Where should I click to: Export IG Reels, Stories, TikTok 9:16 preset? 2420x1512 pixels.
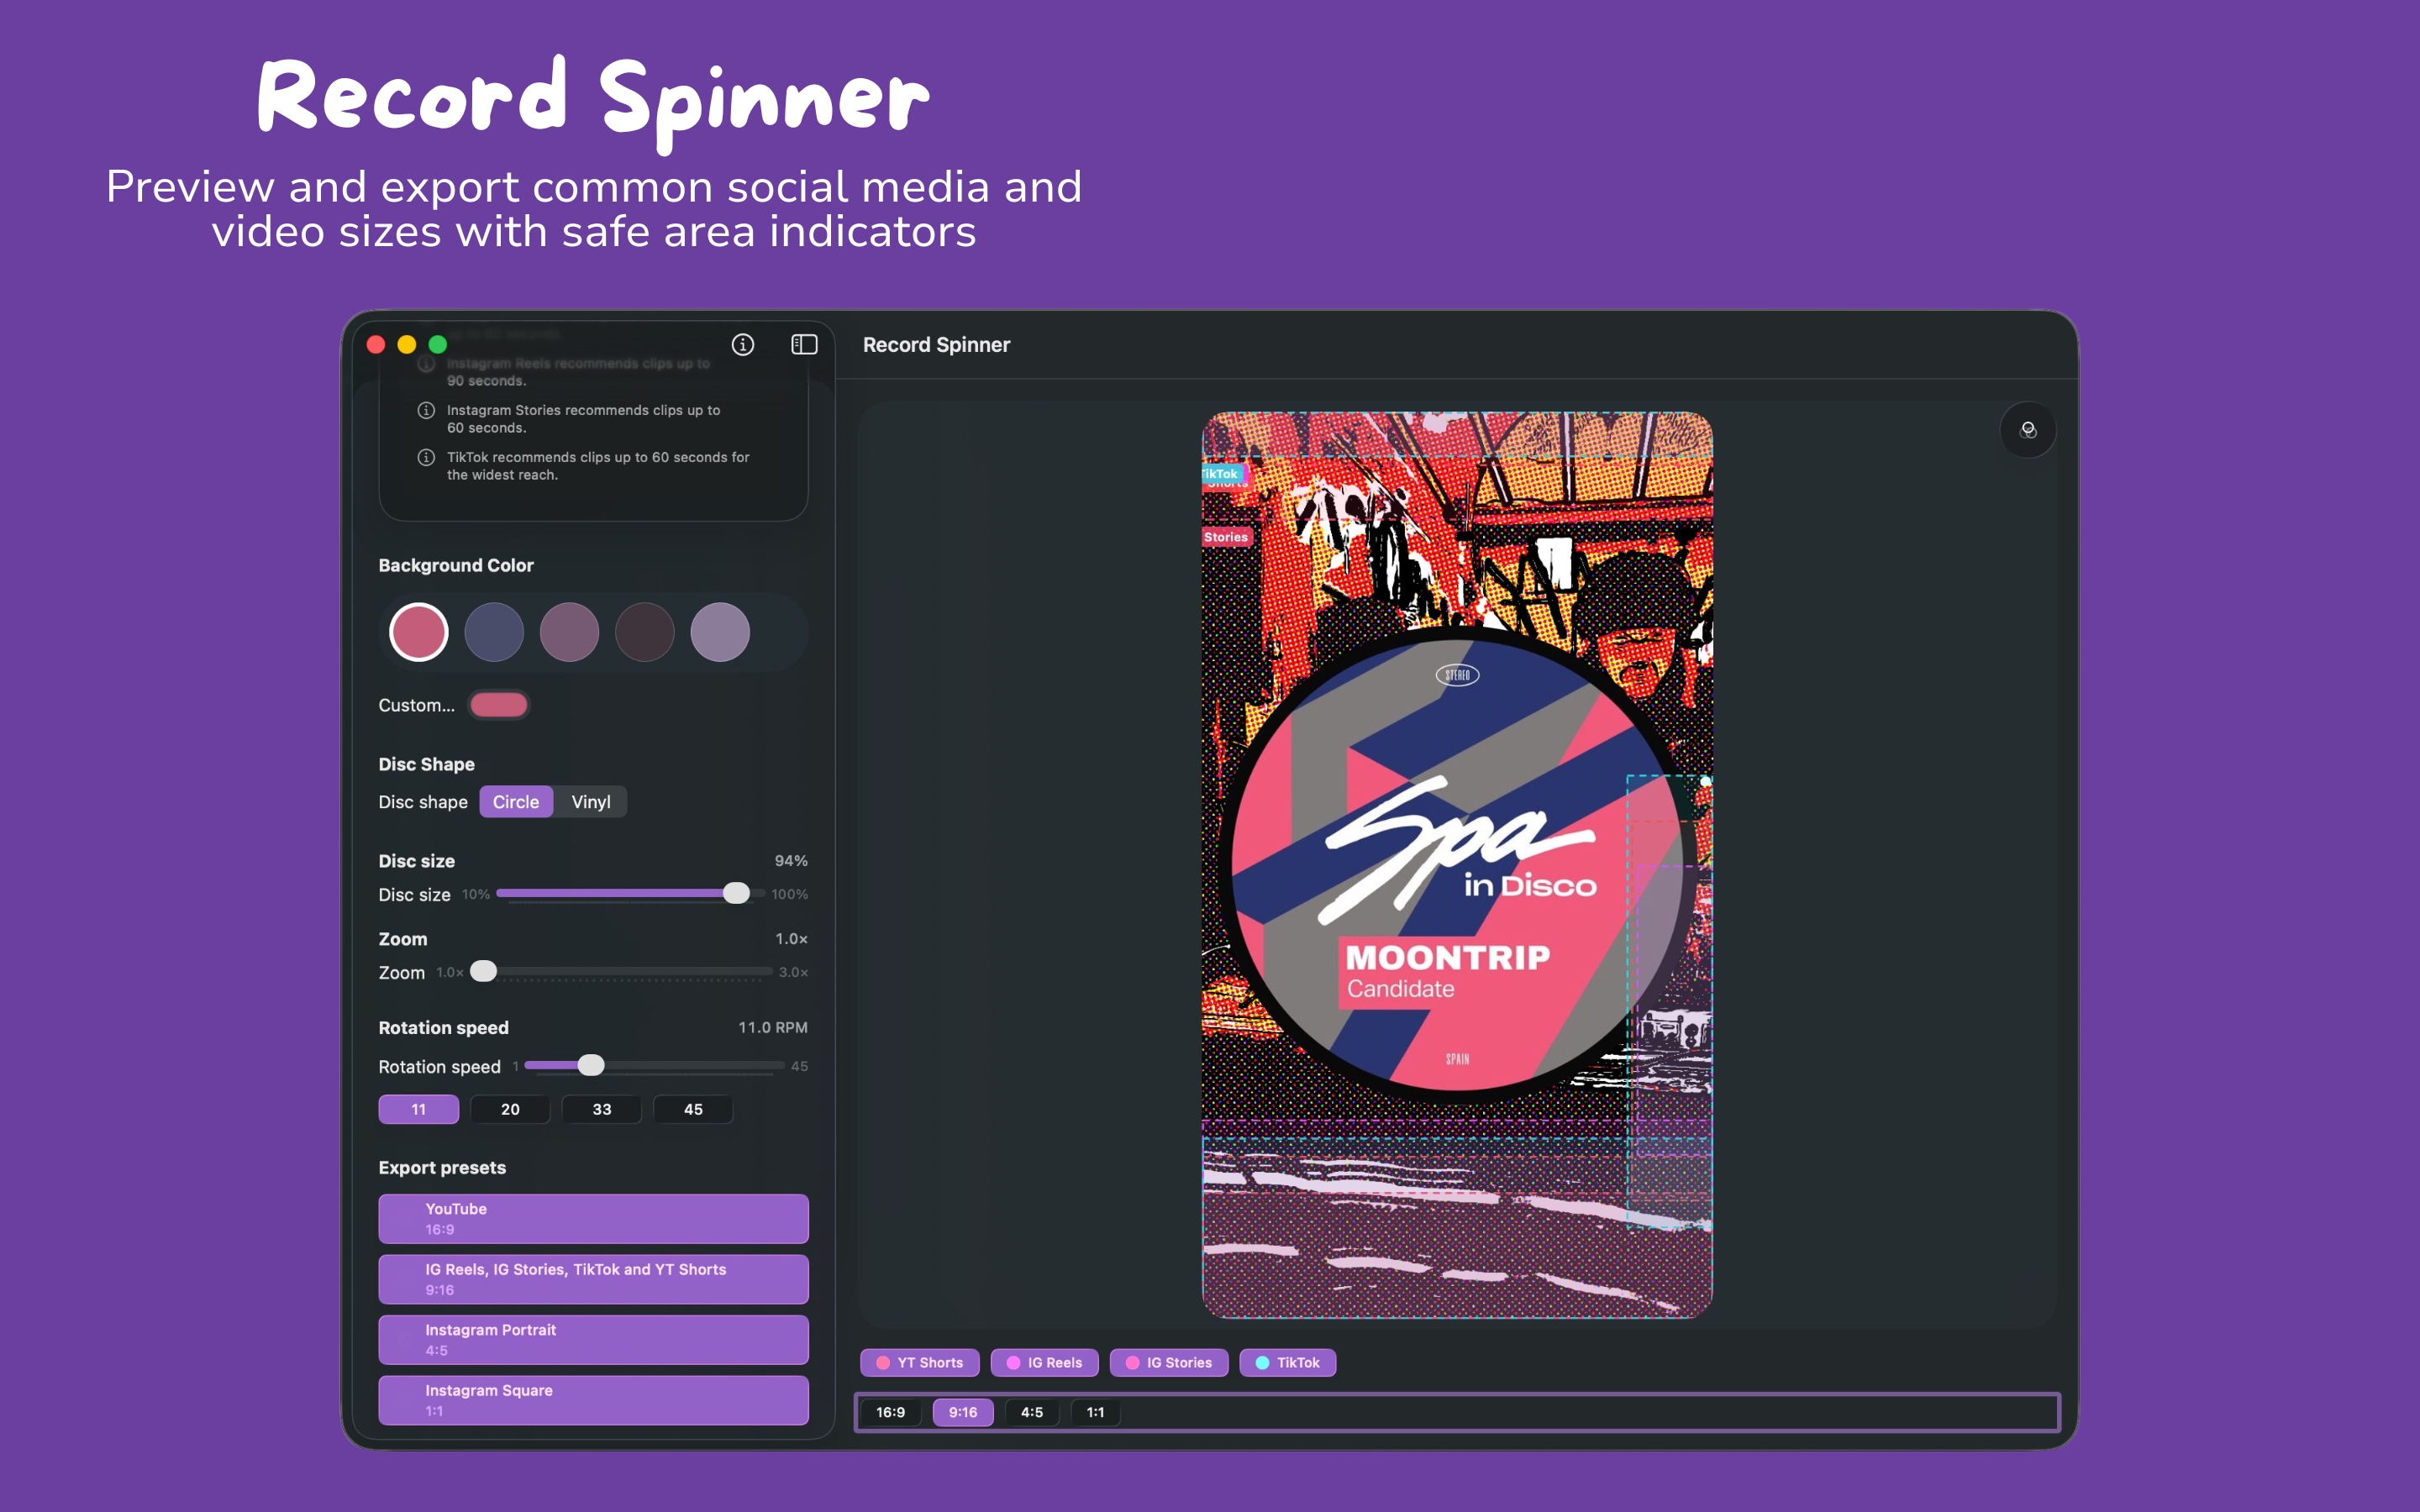[x=594, y=1279]
